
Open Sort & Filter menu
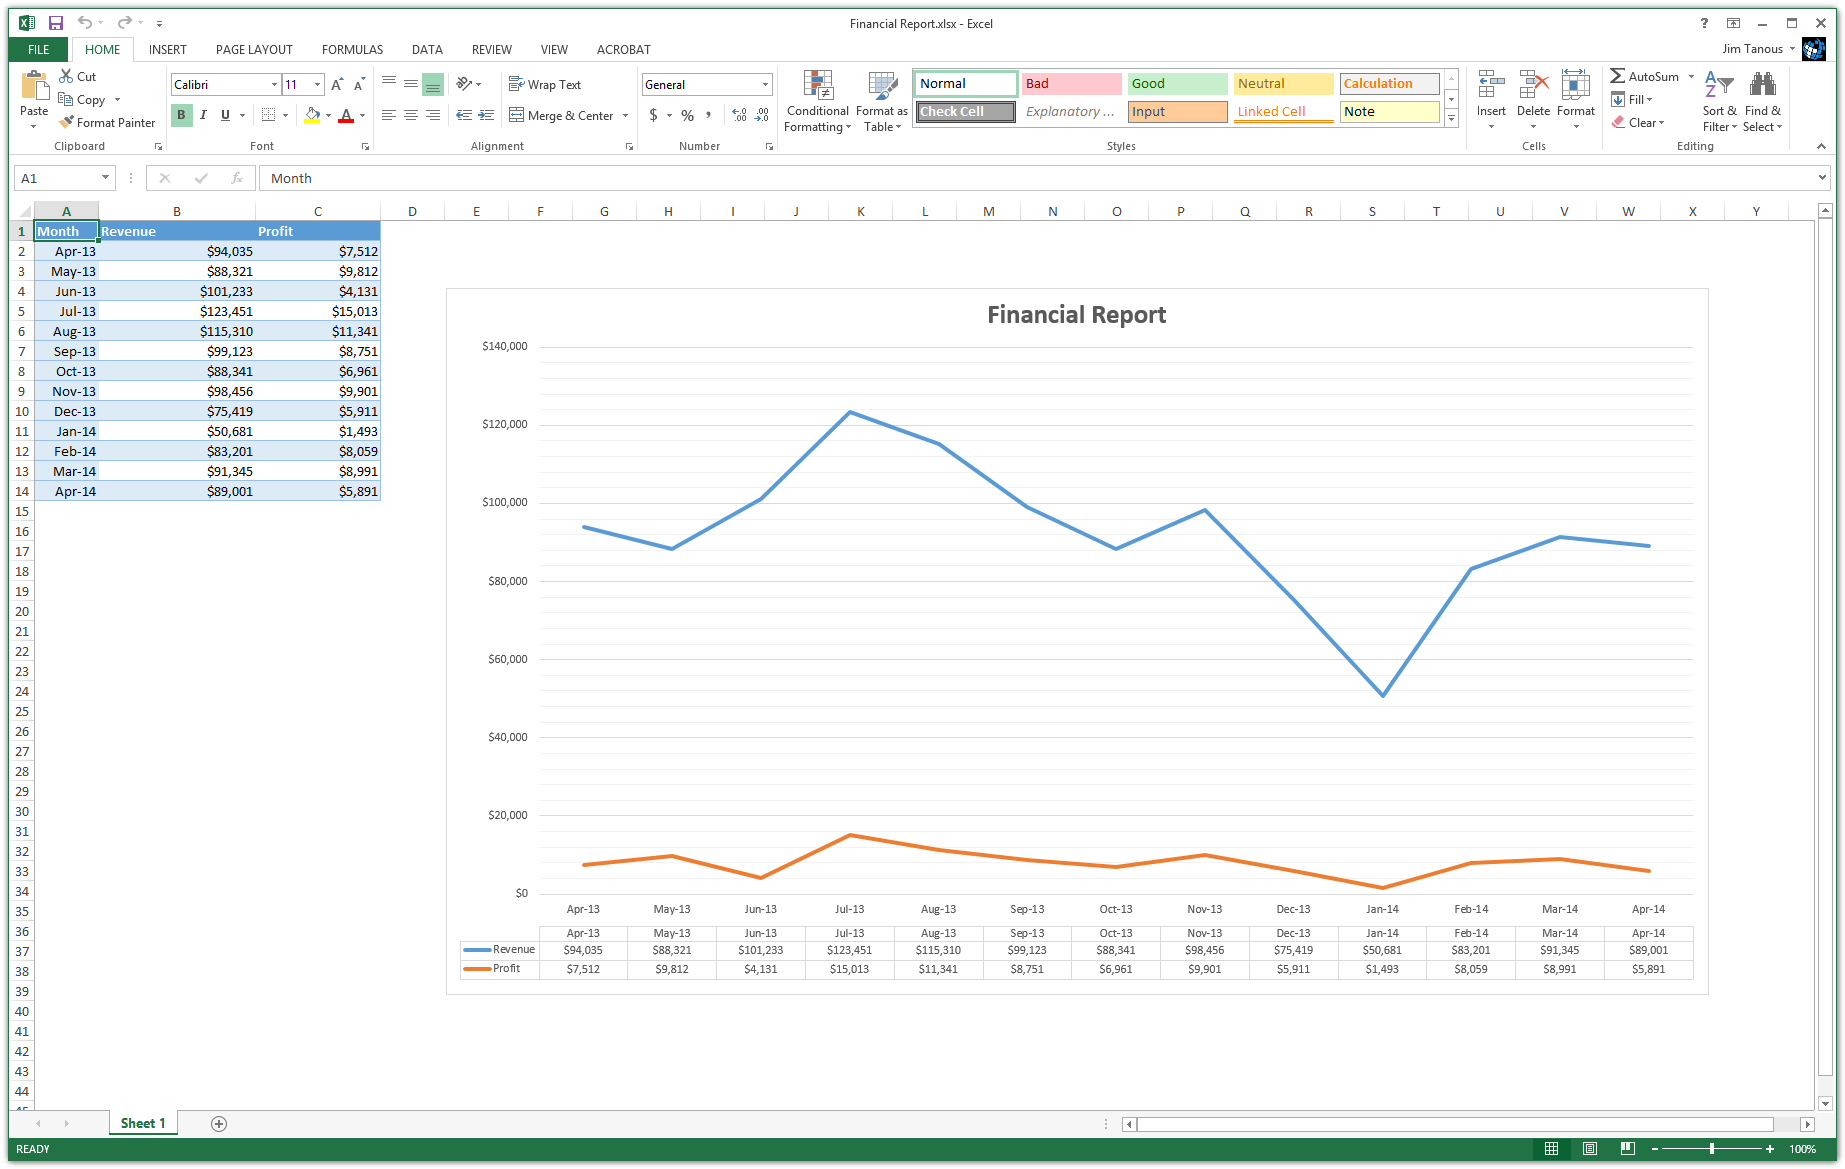pos(1719,101)
